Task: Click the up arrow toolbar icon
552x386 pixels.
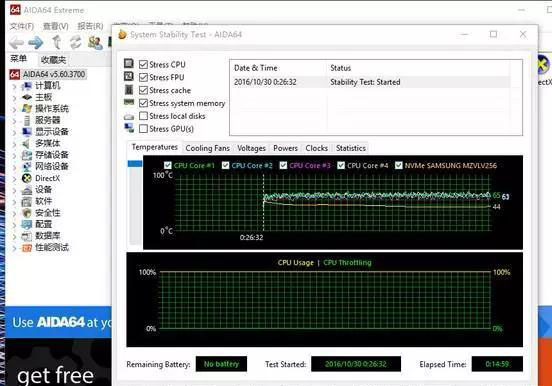Action: click(56, 43)
